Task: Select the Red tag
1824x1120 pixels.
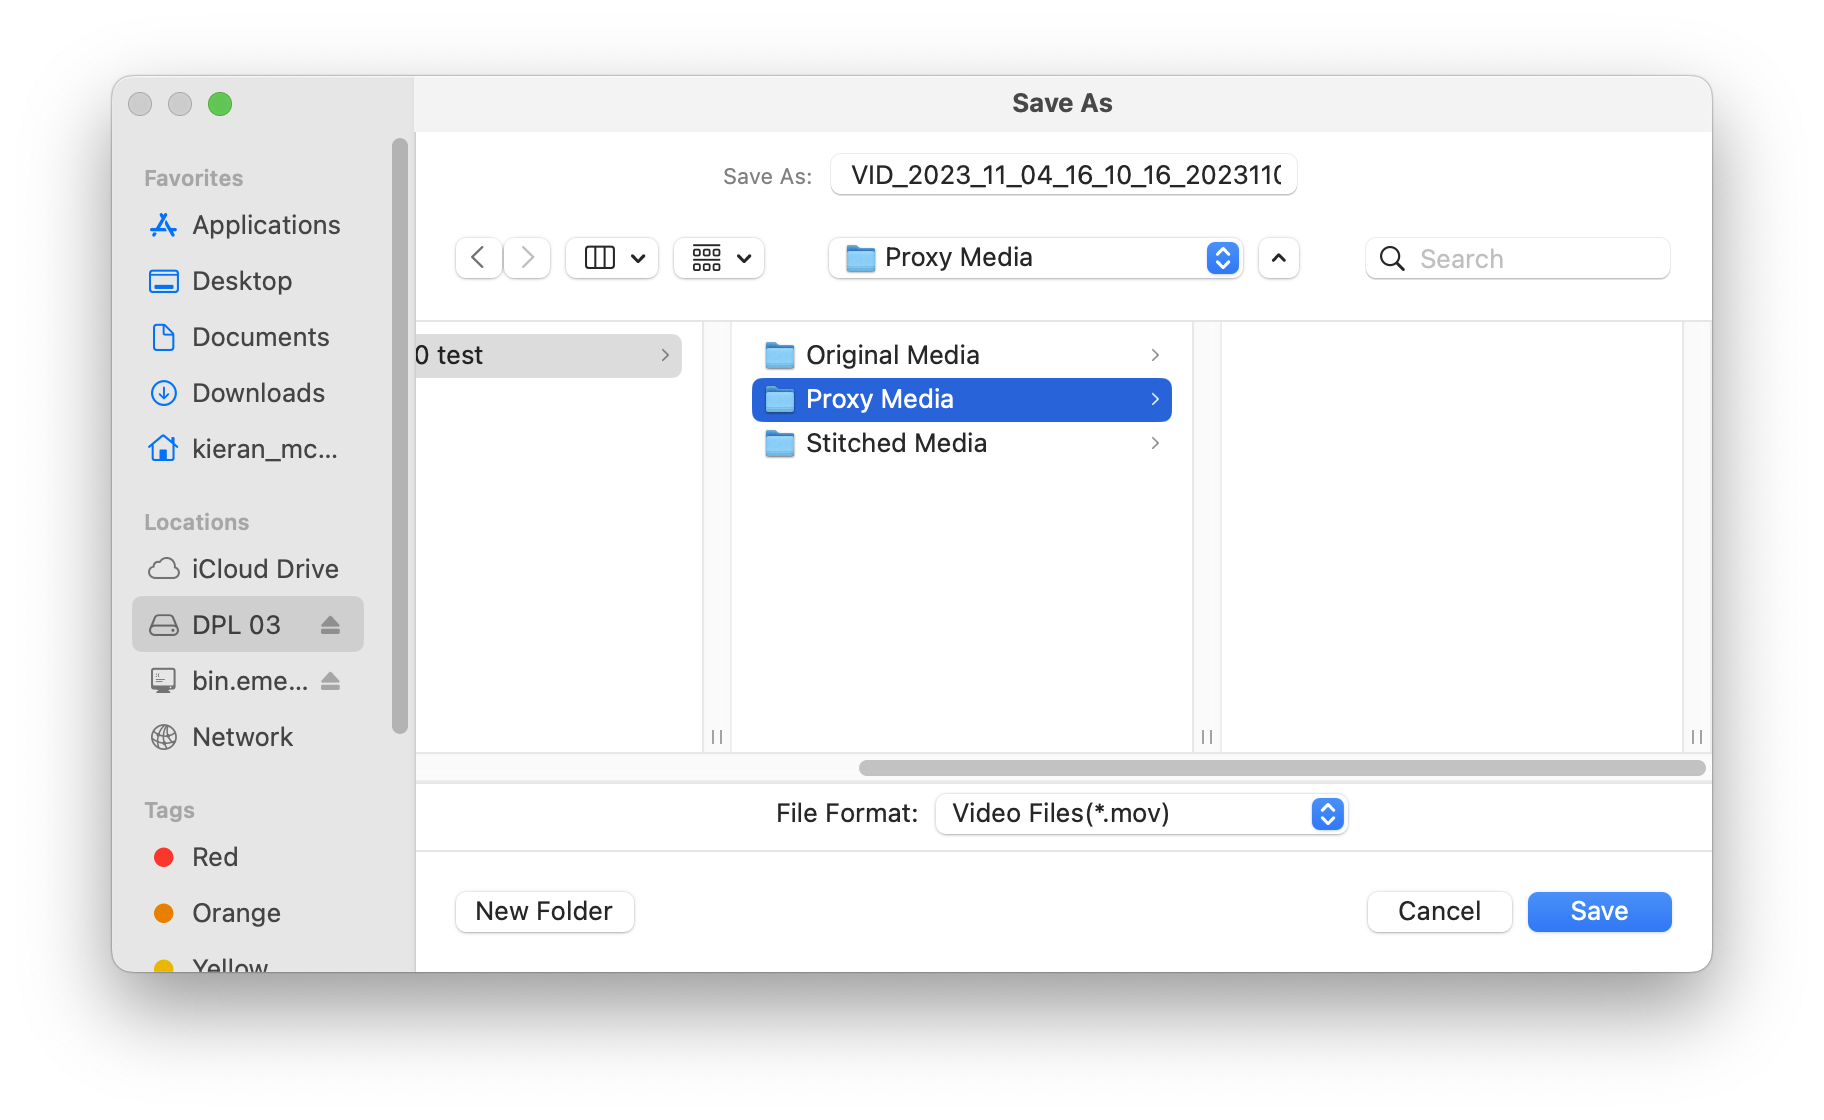Action: [x=247, y=857]
